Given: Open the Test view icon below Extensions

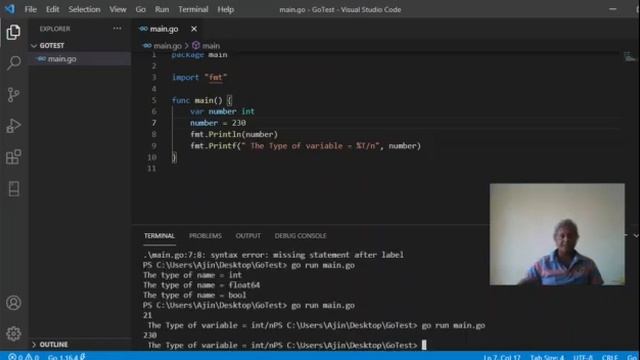Looking at the screenshot, I should 13,189.
